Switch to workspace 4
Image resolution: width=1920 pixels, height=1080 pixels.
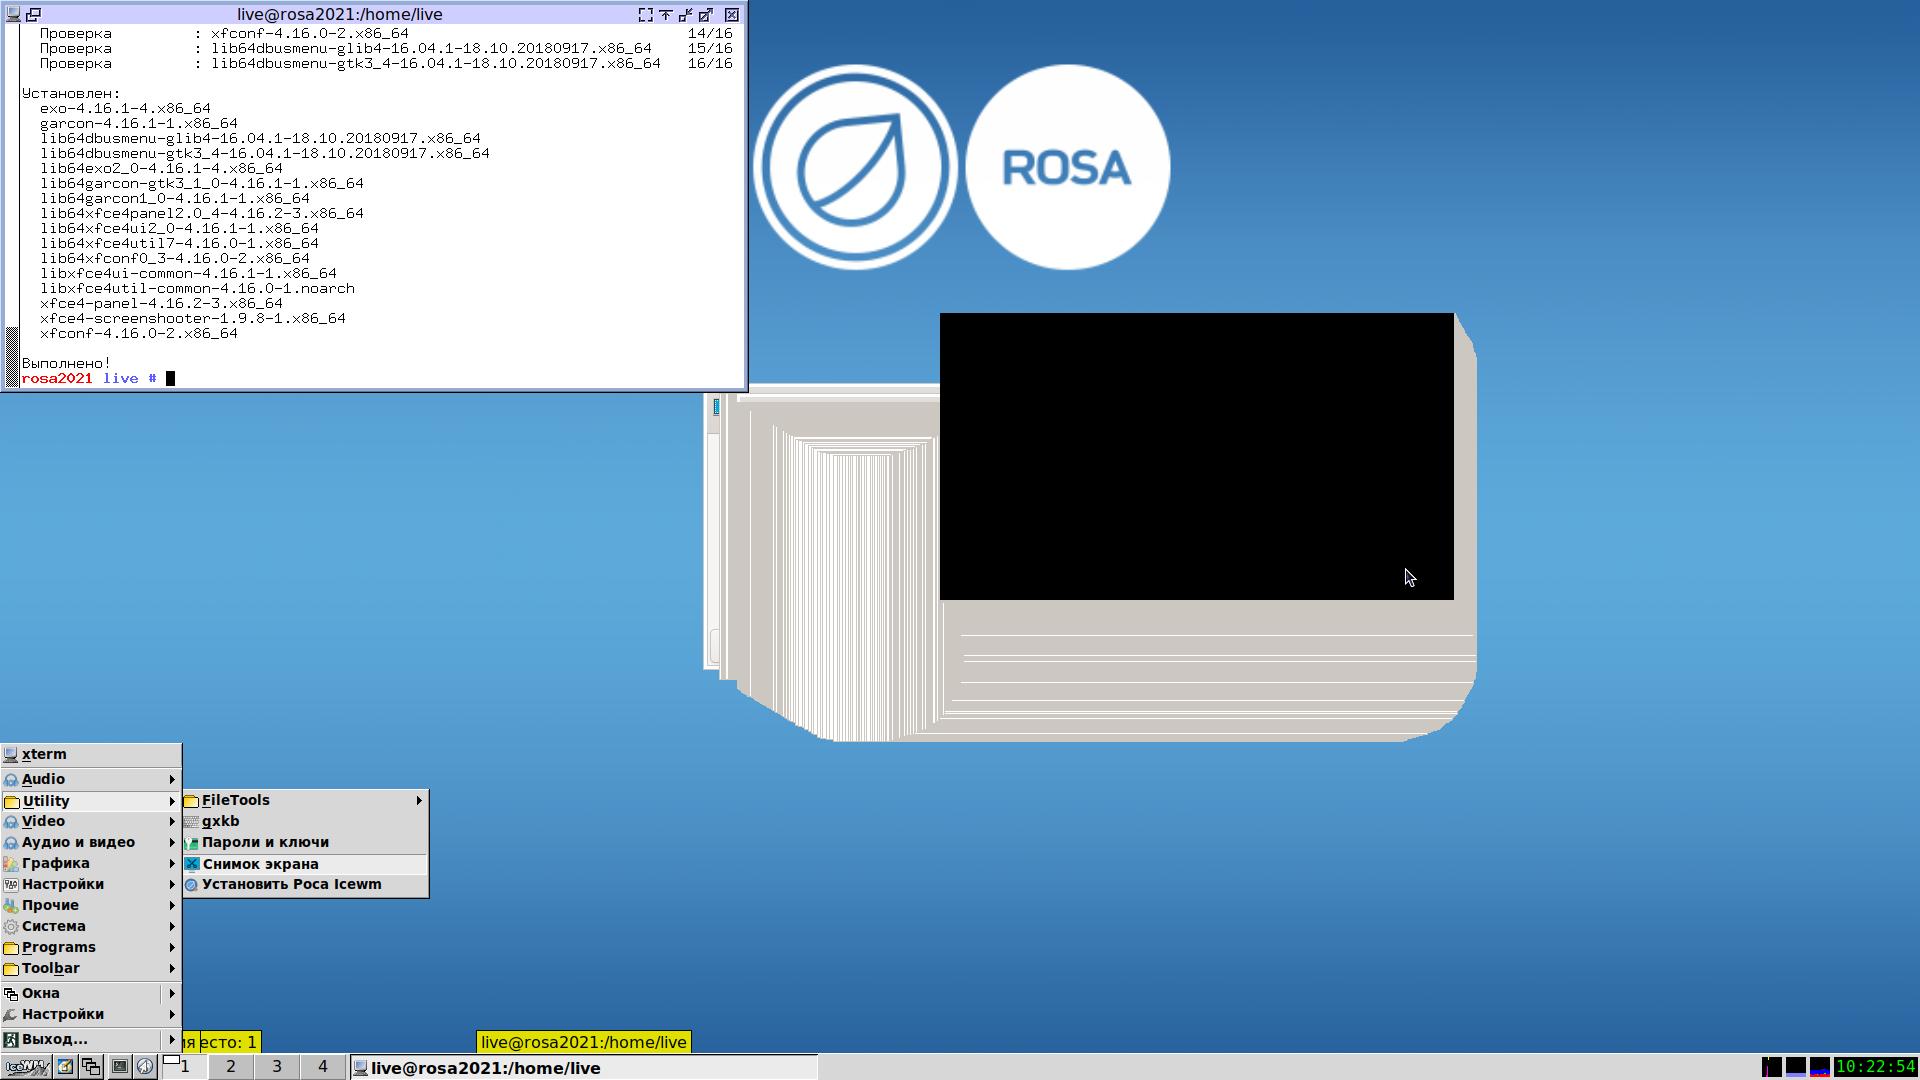coord(322,1067)
